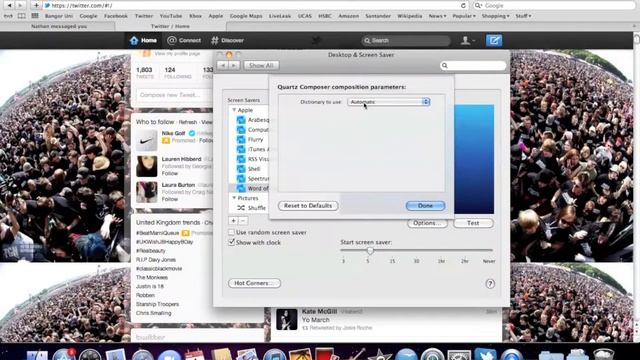Enable Use random screen saver
The height and width of the screenshot is (360, 640).
[x=231, y=232]
